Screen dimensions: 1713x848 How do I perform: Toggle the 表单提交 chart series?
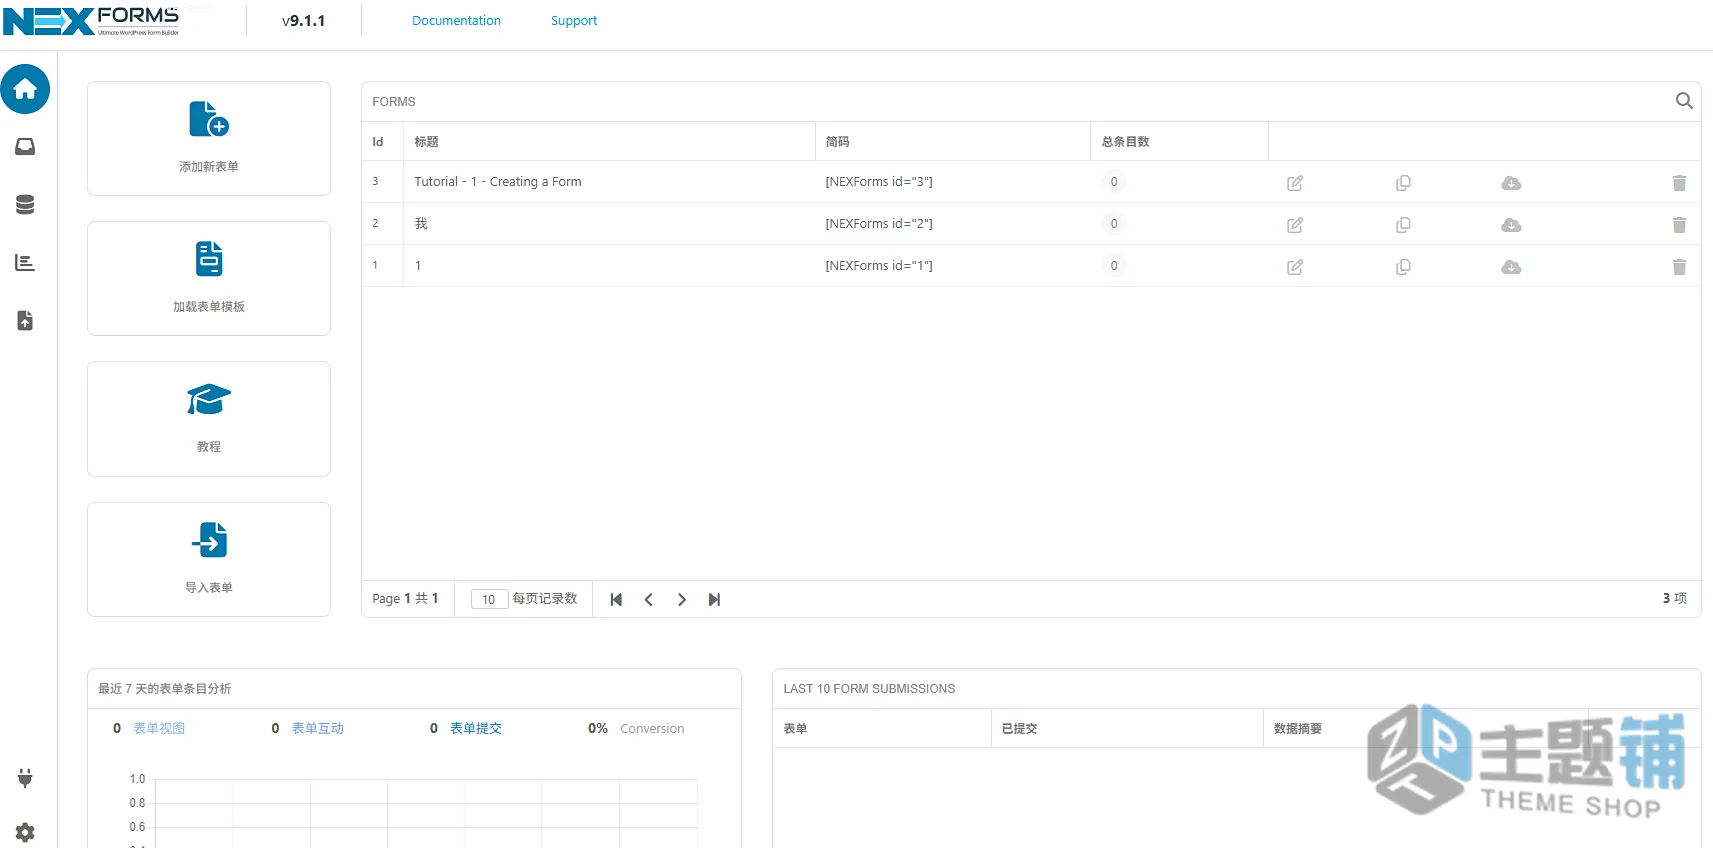(x=476, y=728)
